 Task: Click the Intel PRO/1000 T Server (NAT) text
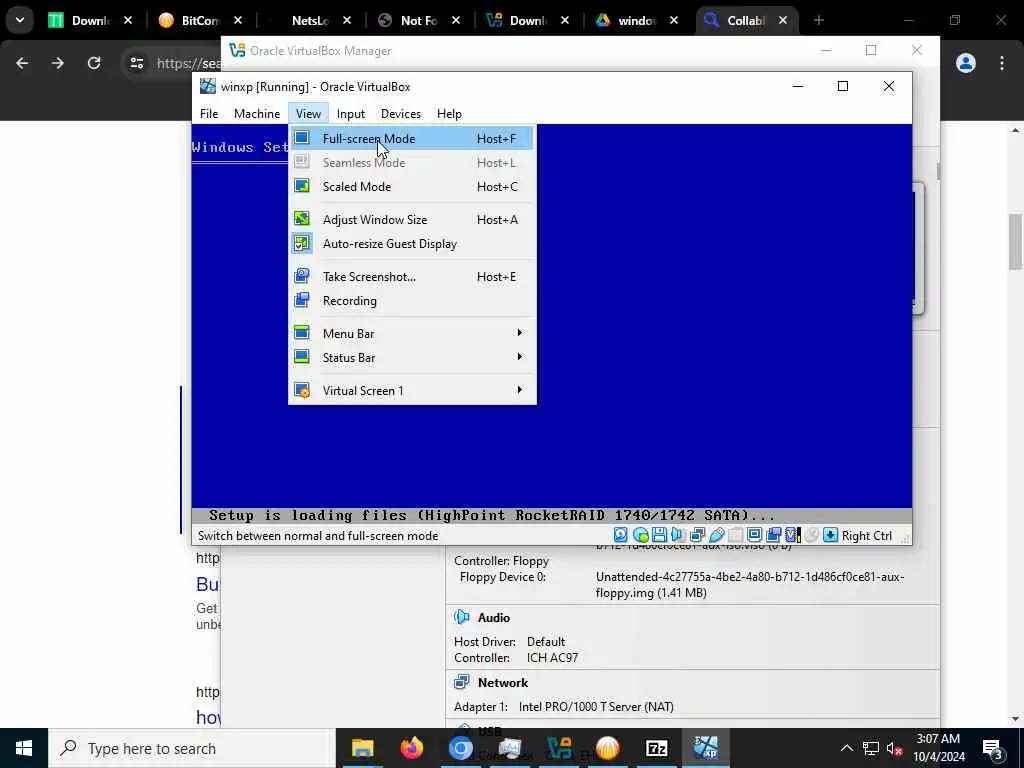coord(596,707)
